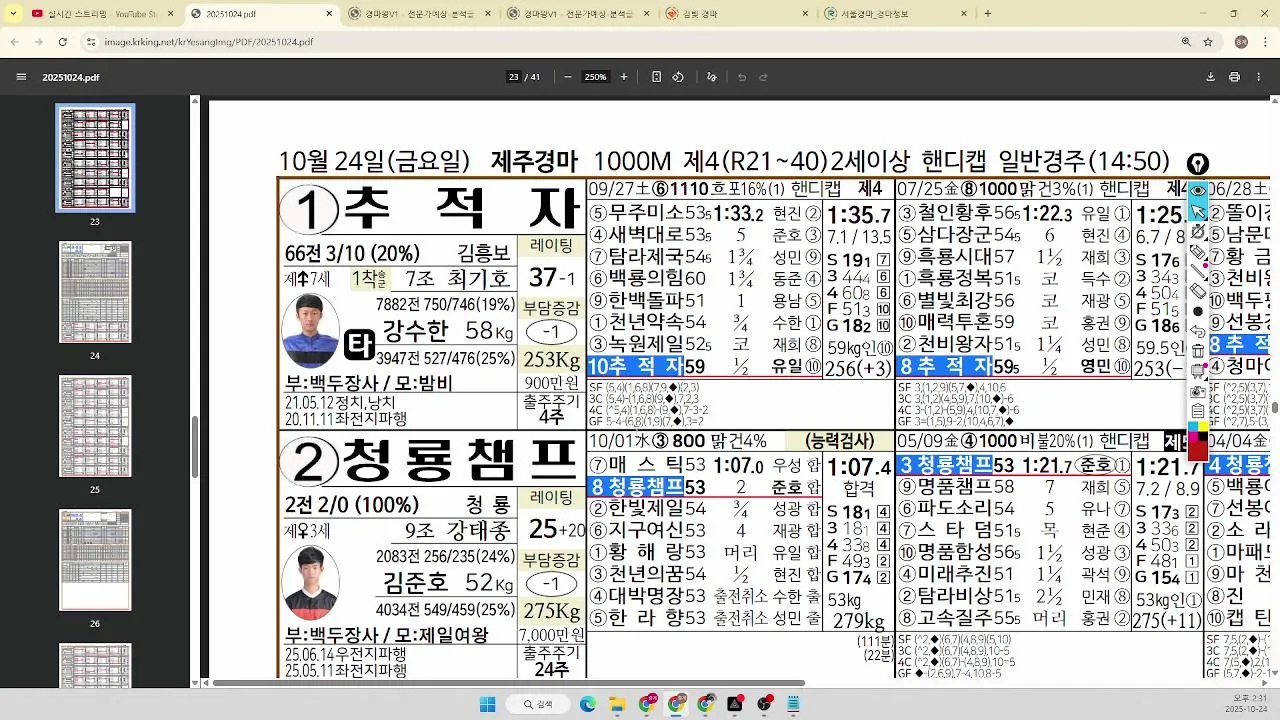Viewport: 1280px width, 720px height.
Task: Select page 23 thumbnail
Action: click(95, 158)
